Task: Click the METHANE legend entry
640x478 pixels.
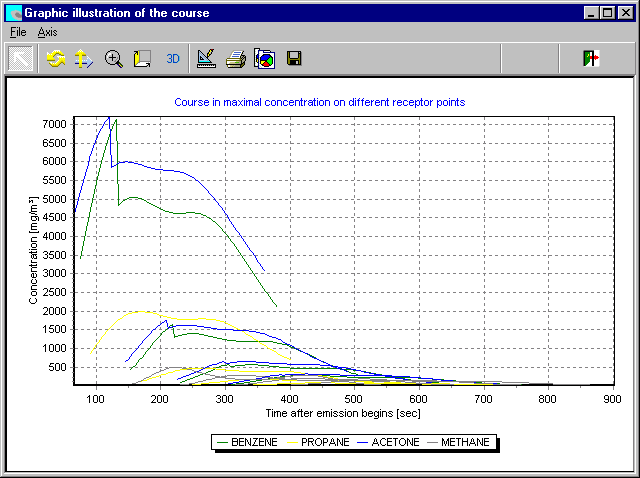Action: pyautogui.click(x=466, y=442)
